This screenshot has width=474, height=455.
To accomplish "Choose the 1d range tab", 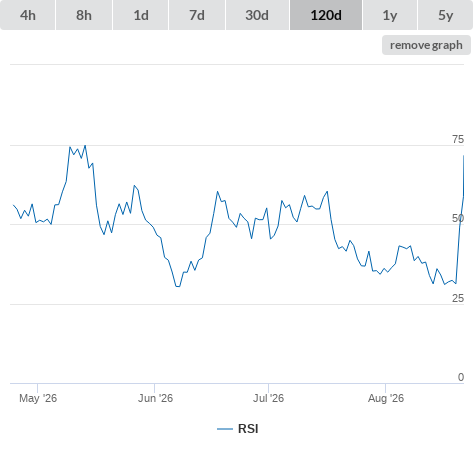I will (141, 15).
